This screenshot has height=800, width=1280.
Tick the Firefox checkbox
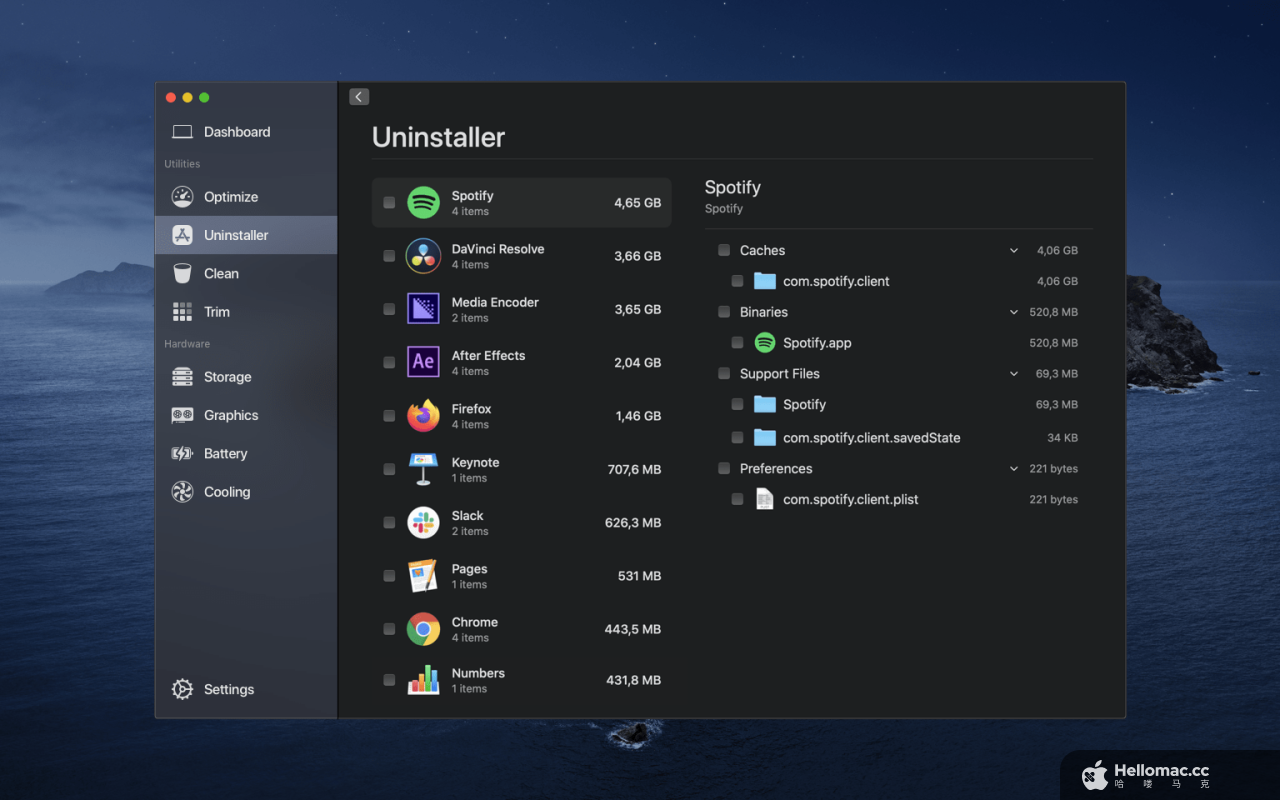point(389,415)
